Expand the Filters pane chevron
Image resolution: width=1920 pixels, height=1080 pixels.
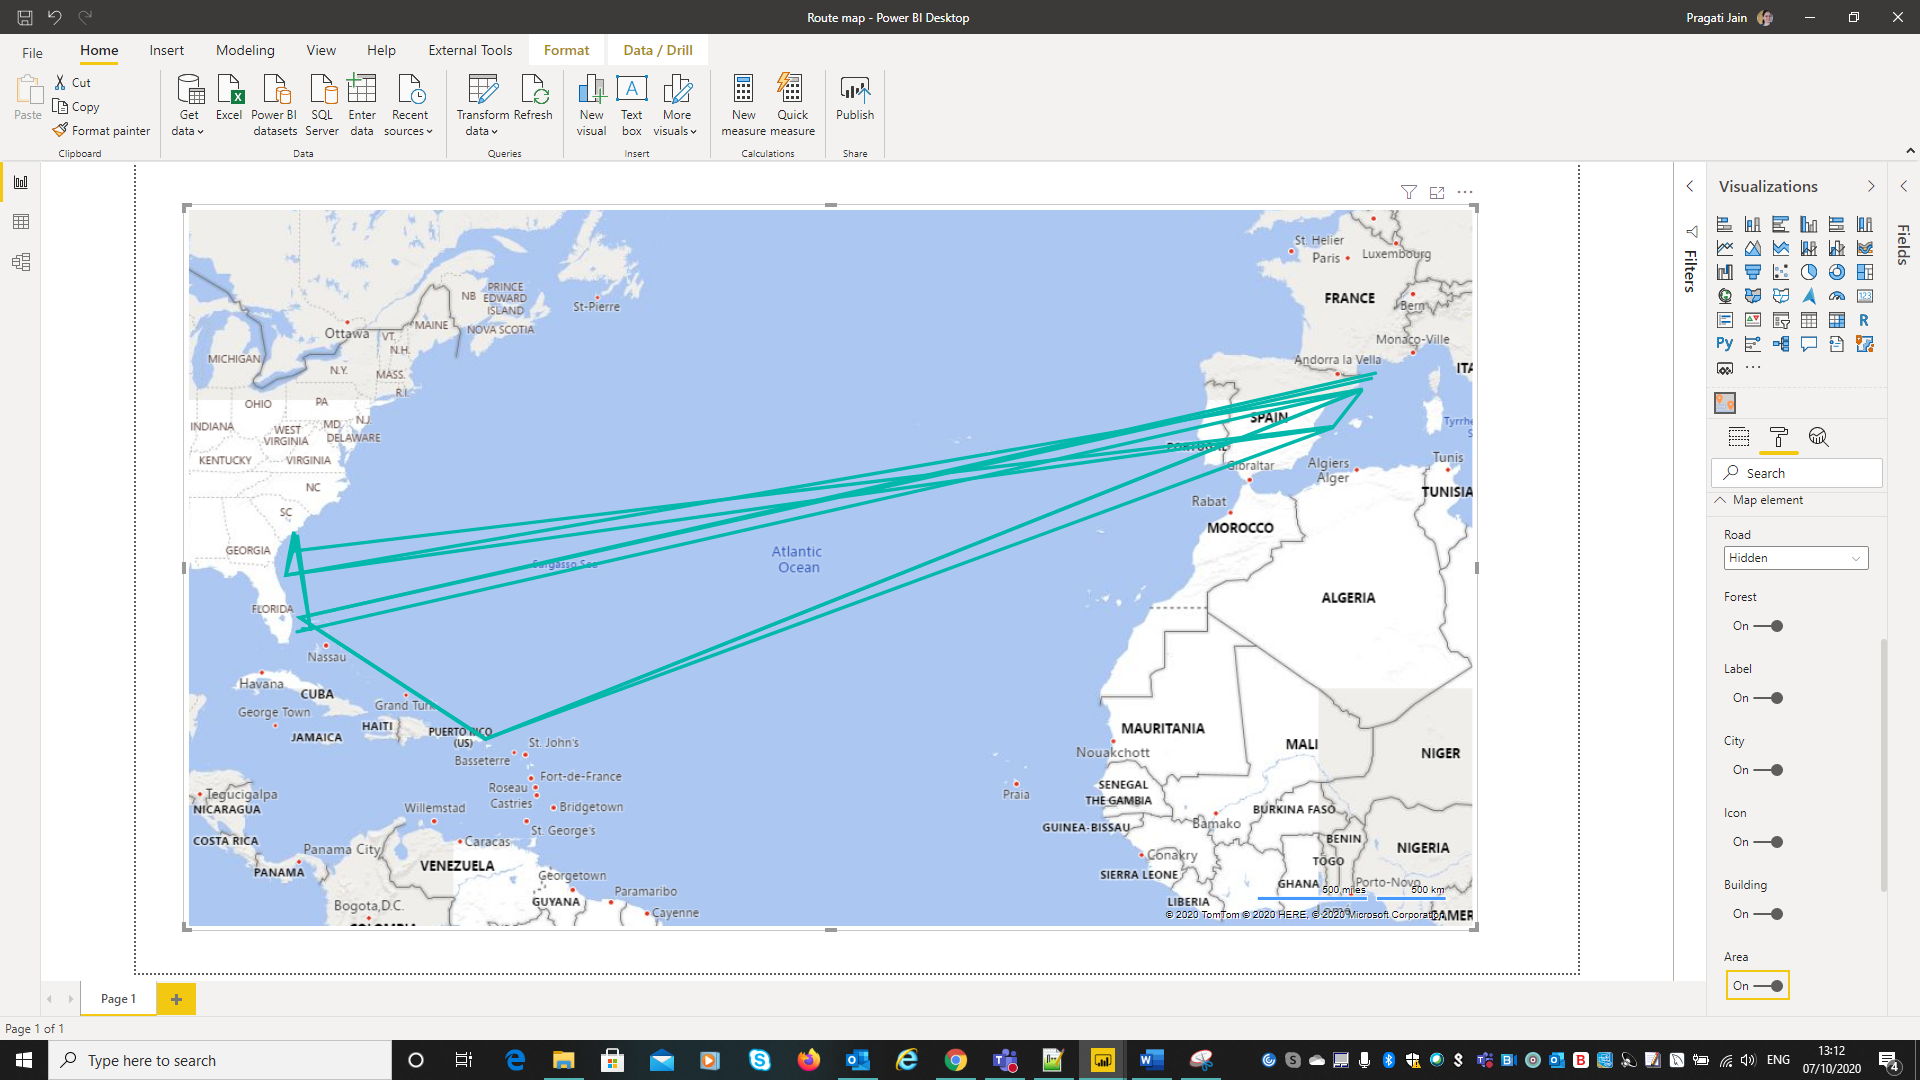(1690, 186)
